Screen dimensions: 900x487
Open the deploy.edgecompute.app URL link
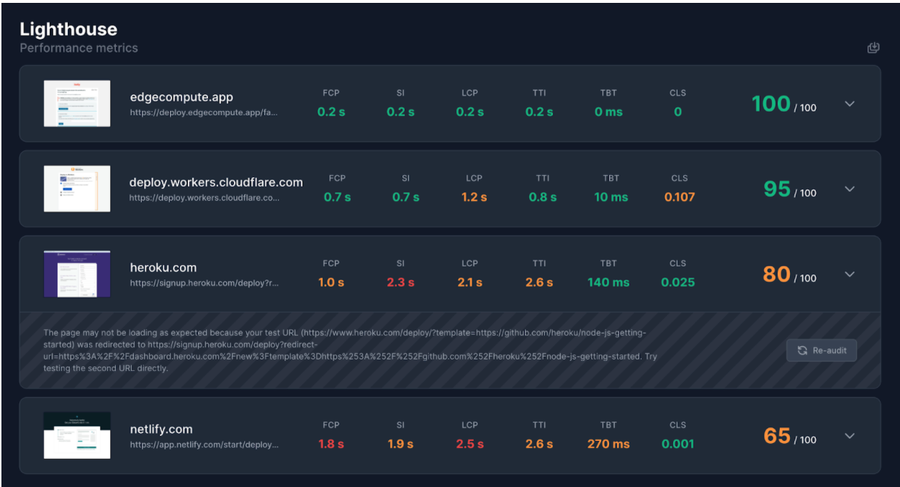coord(204,113)
